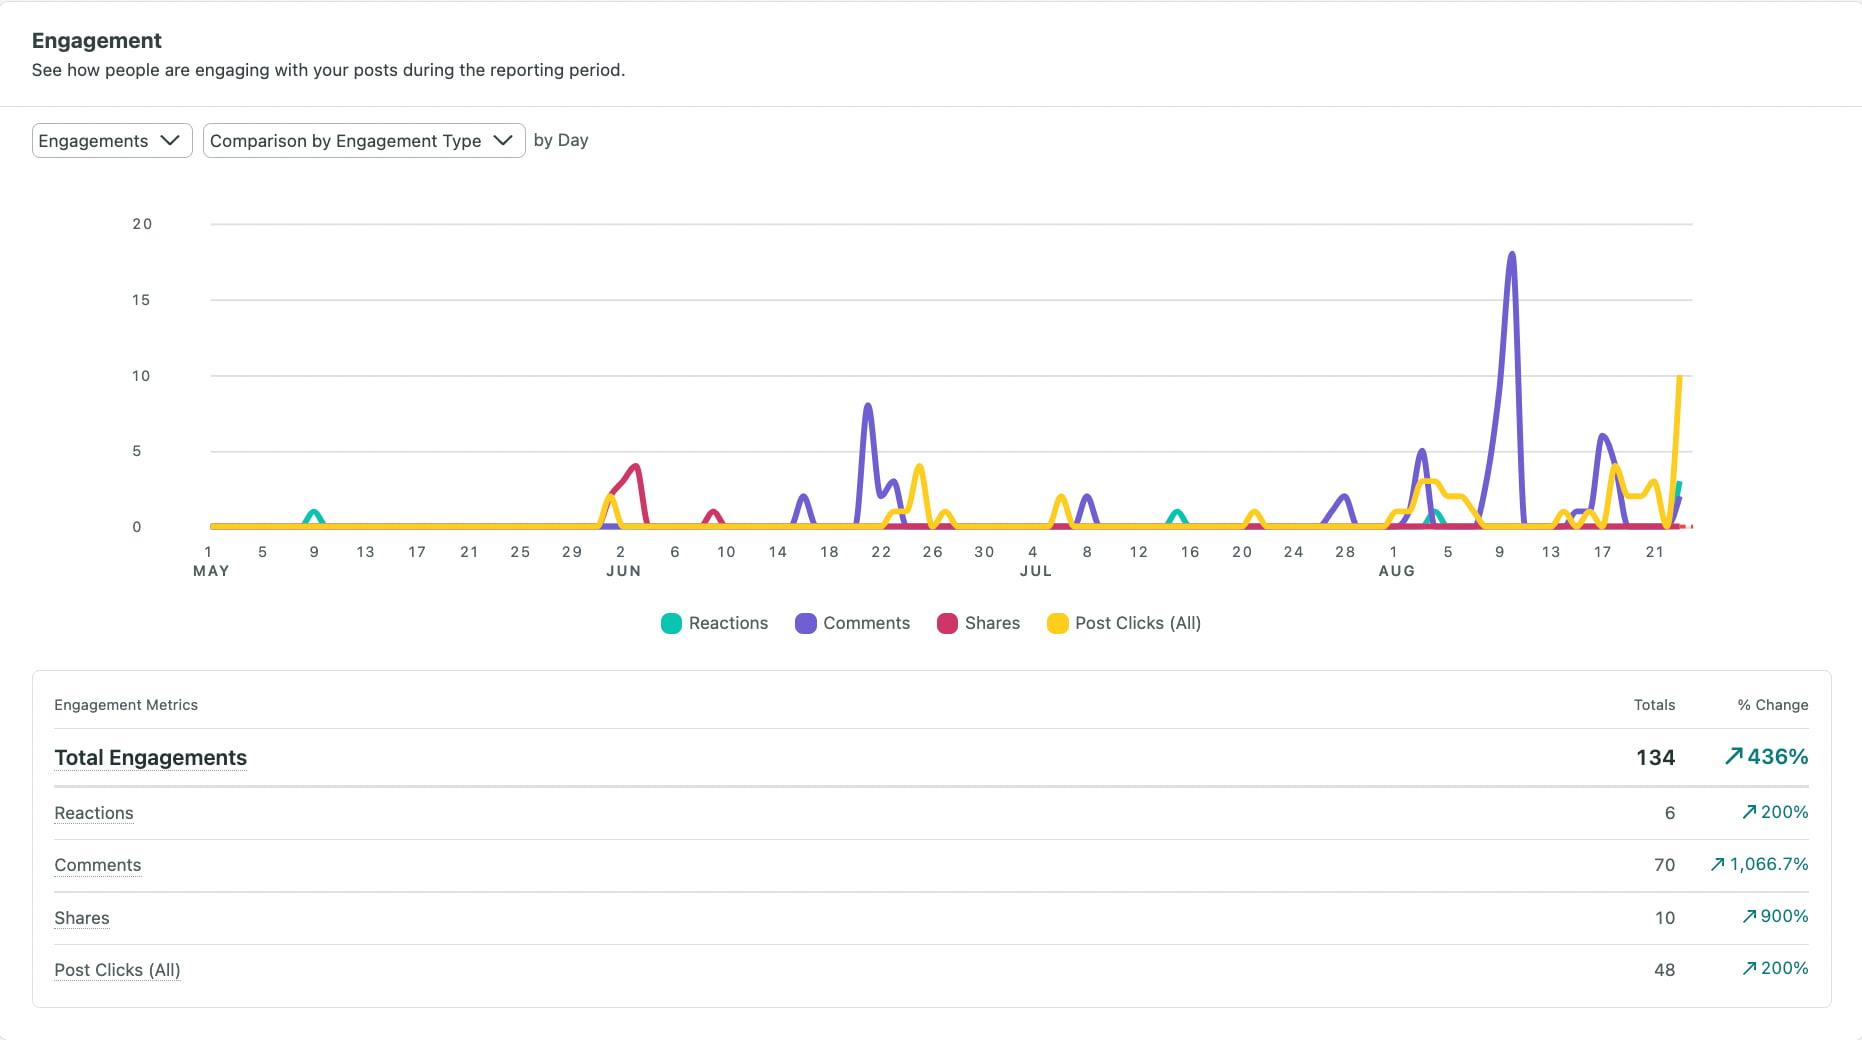The image size is (1862, 1040).
Task: Click up-arrow icon beside 1,066.7%
Action: click(x=1718, y=864)
